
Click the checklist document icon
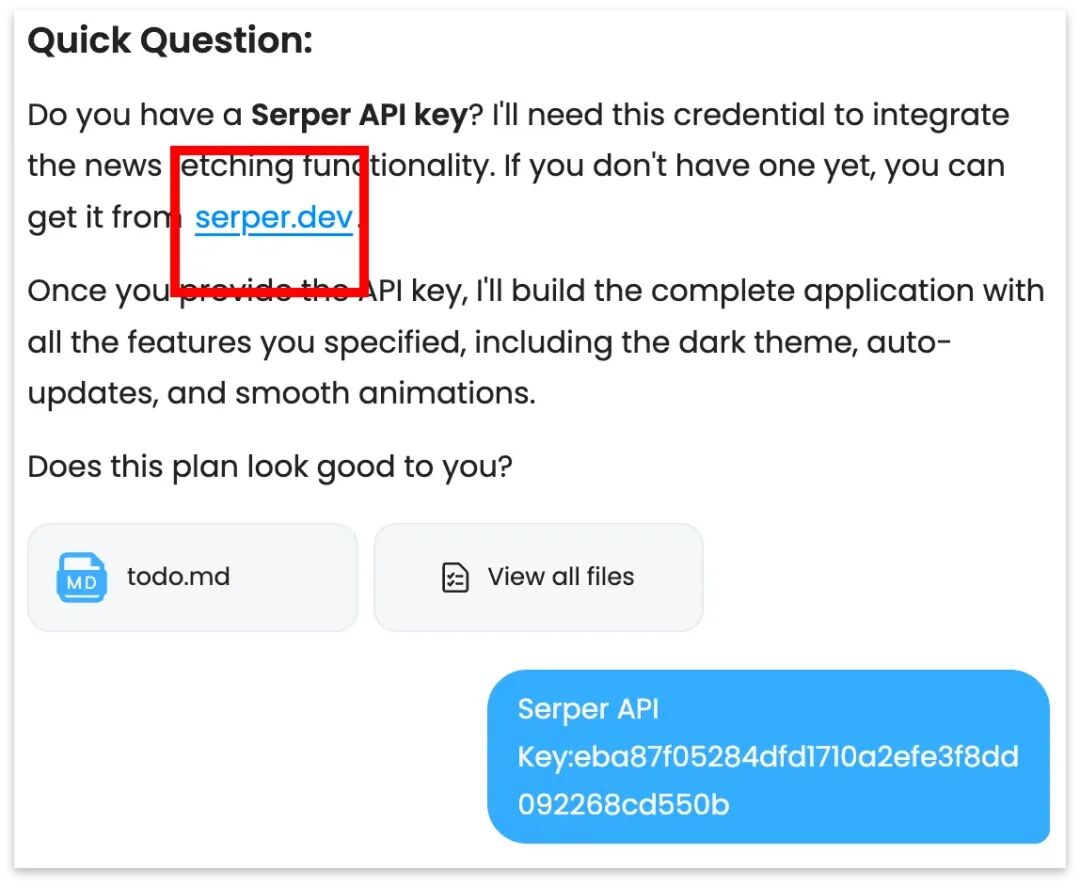tap(455, 577)
